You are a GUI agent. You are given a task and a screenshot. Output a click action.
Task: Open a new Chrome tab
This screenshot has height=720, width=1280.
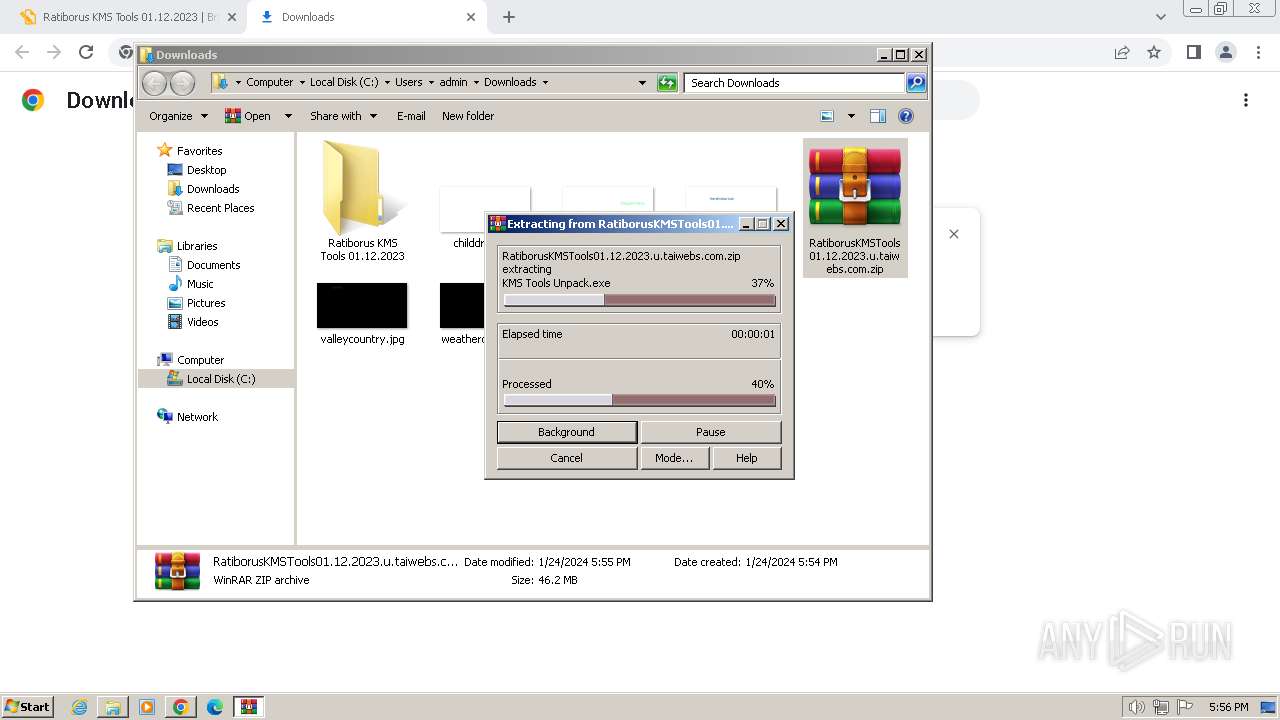click(509, 17)
